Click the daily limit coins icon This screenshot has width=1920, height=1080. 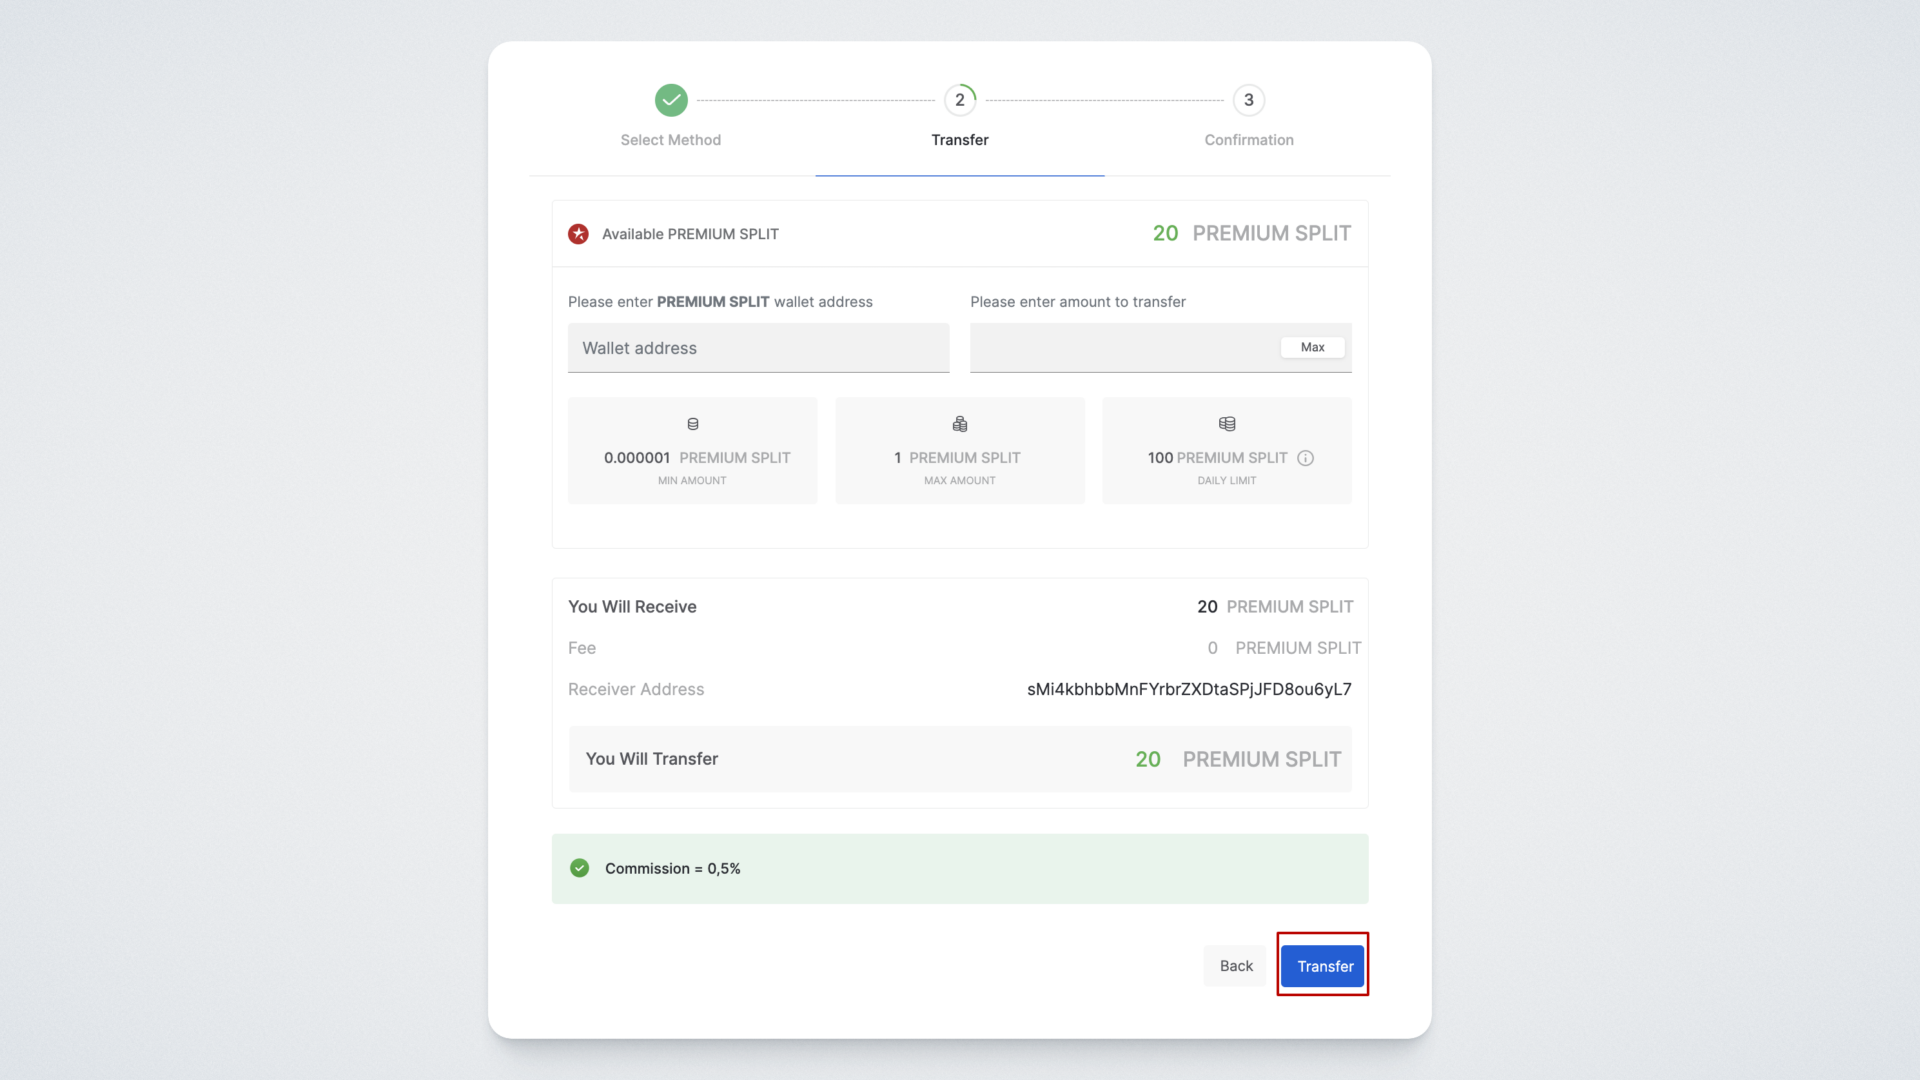(x=1227, y=424)
